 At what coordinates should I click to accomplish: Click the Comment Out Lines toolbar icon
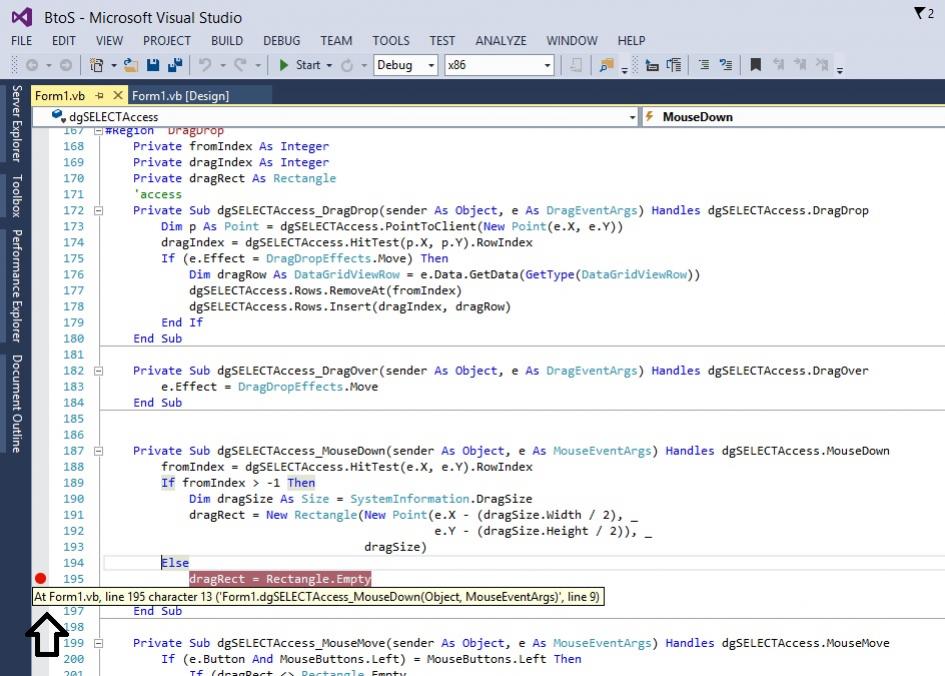pos(703,65)
